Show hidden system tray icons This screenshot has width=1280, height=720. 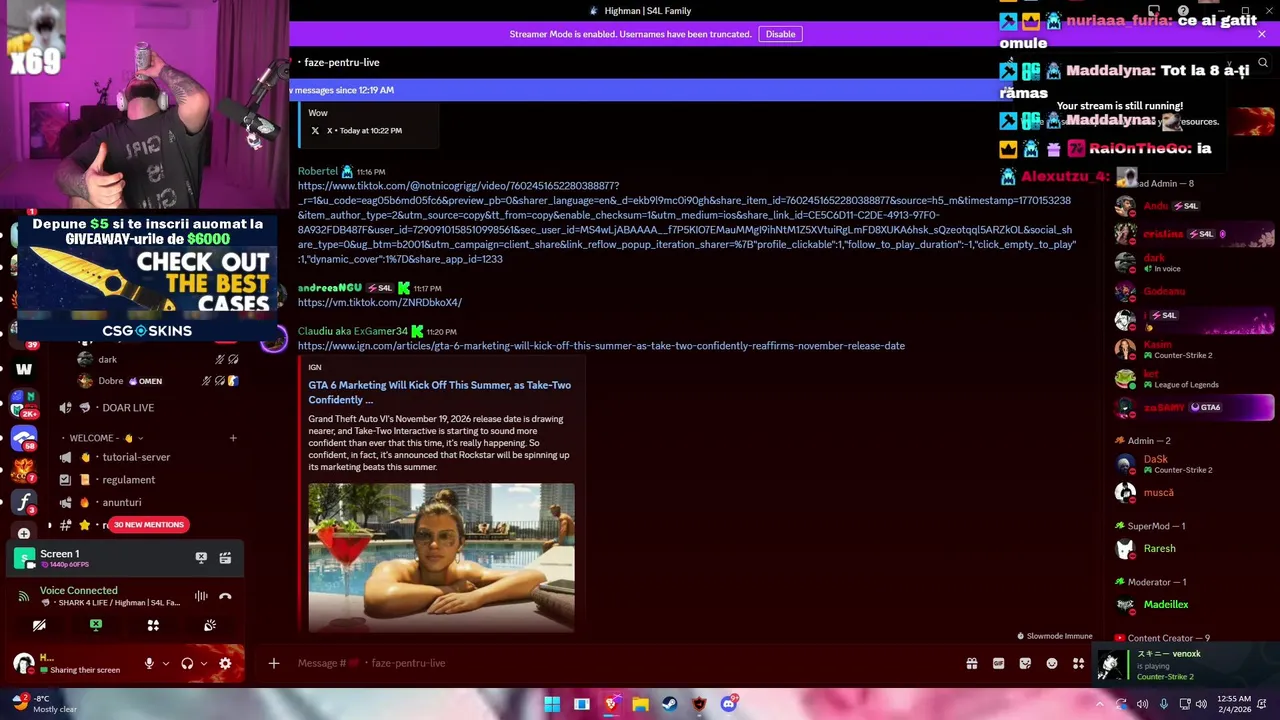[1099, 704]
